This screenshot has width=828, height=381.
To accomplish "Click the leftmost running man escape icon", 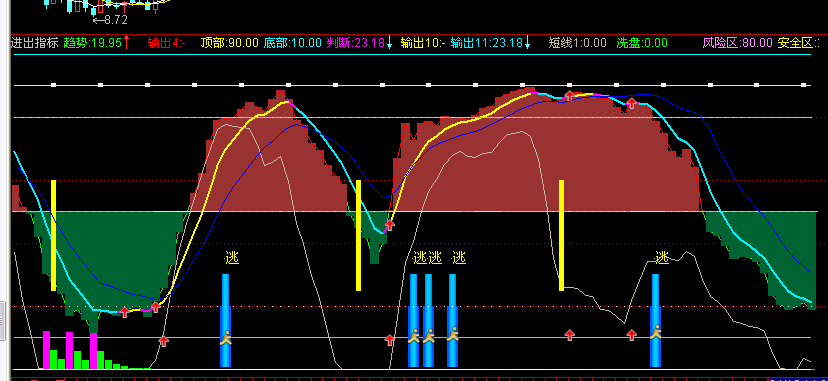I will tap(225, 337).
